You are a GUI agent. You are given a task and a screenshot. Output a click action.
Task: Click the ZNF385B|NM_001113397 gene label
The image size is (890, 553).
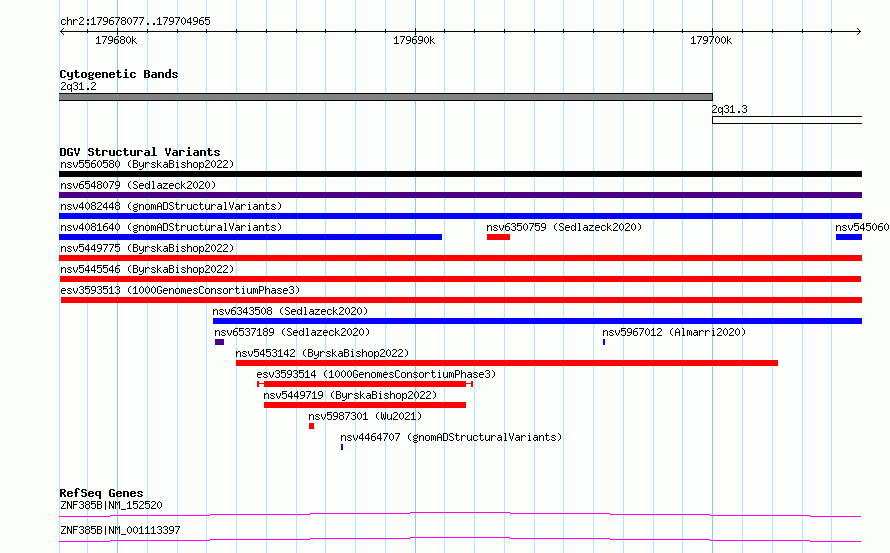pos(120,530)
